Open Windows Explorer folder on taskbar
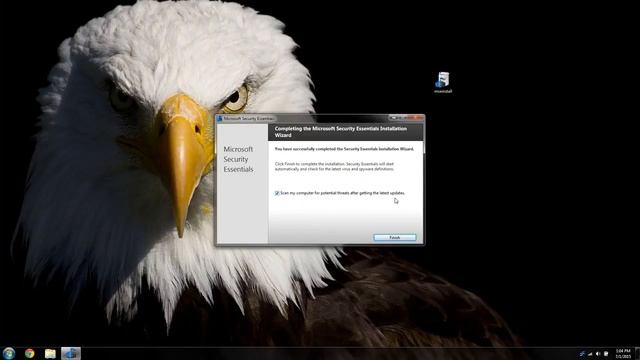The height and width of the screenshot is (360, 640). tap(50, 353)
